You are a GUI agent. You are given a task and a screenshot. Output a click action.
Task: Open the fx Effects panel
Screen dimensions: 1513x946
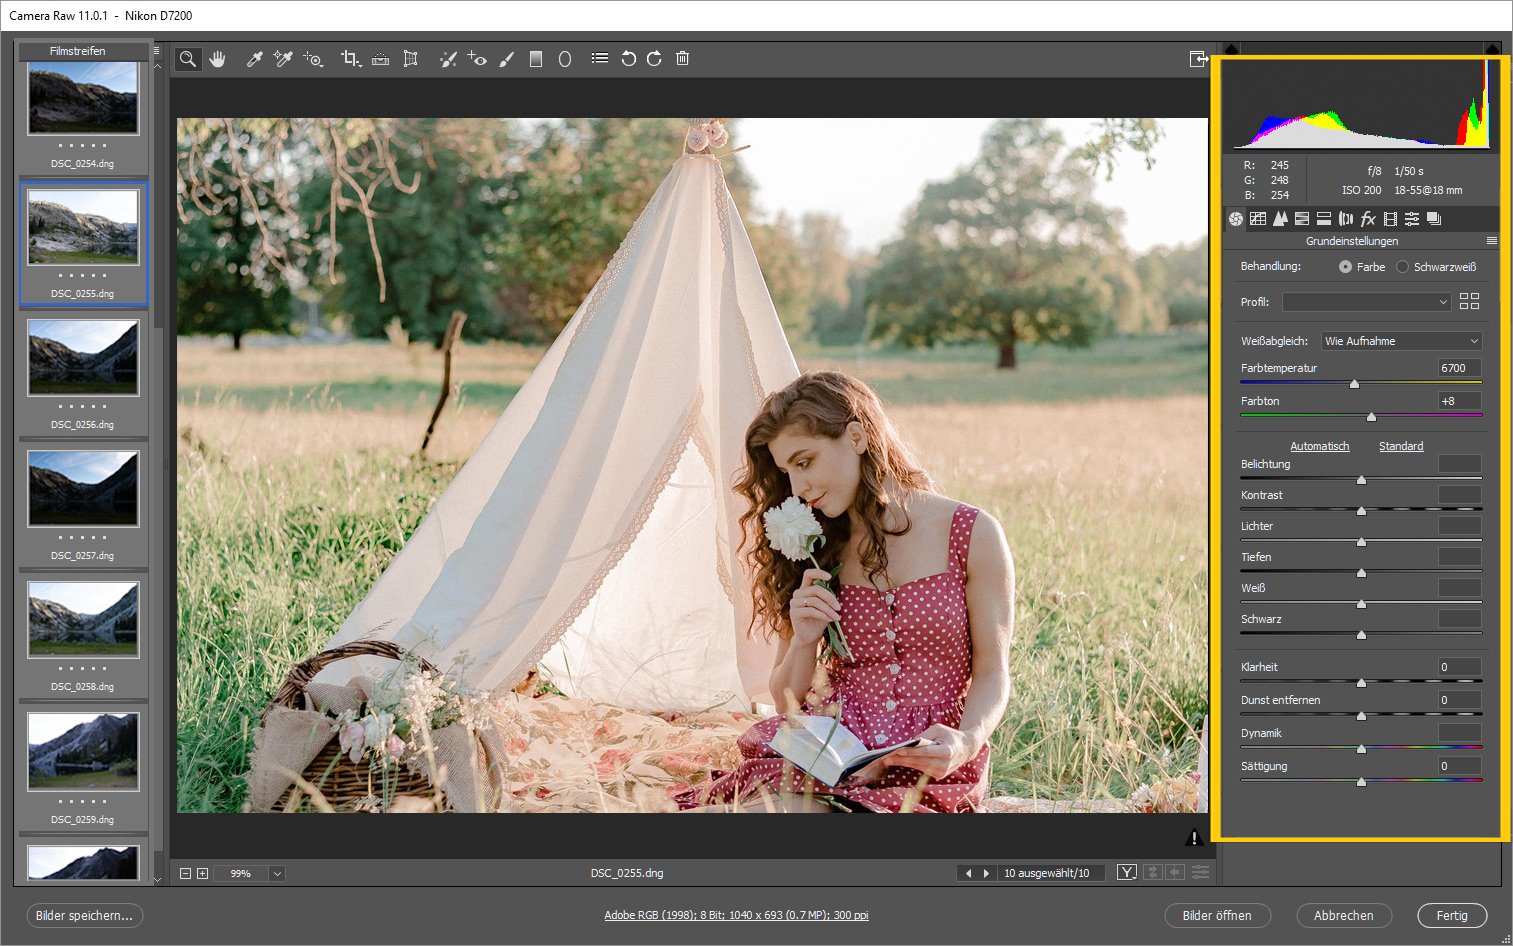coord(1368,218)
